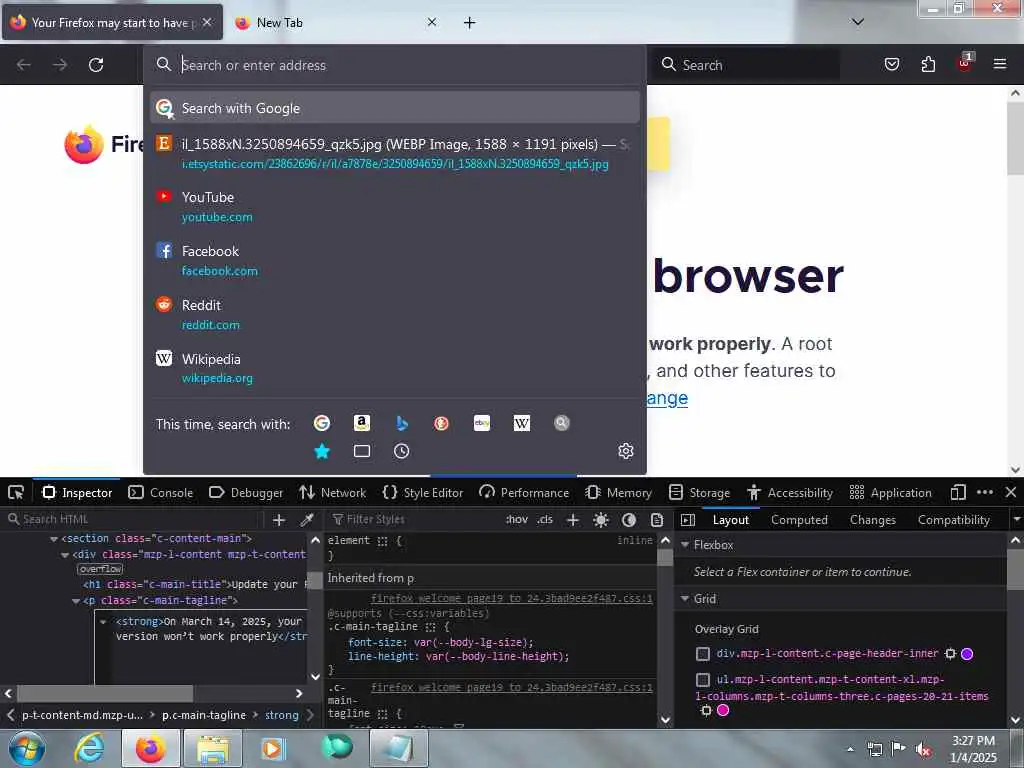Focus the Filter Styles field

click(415, 520)
